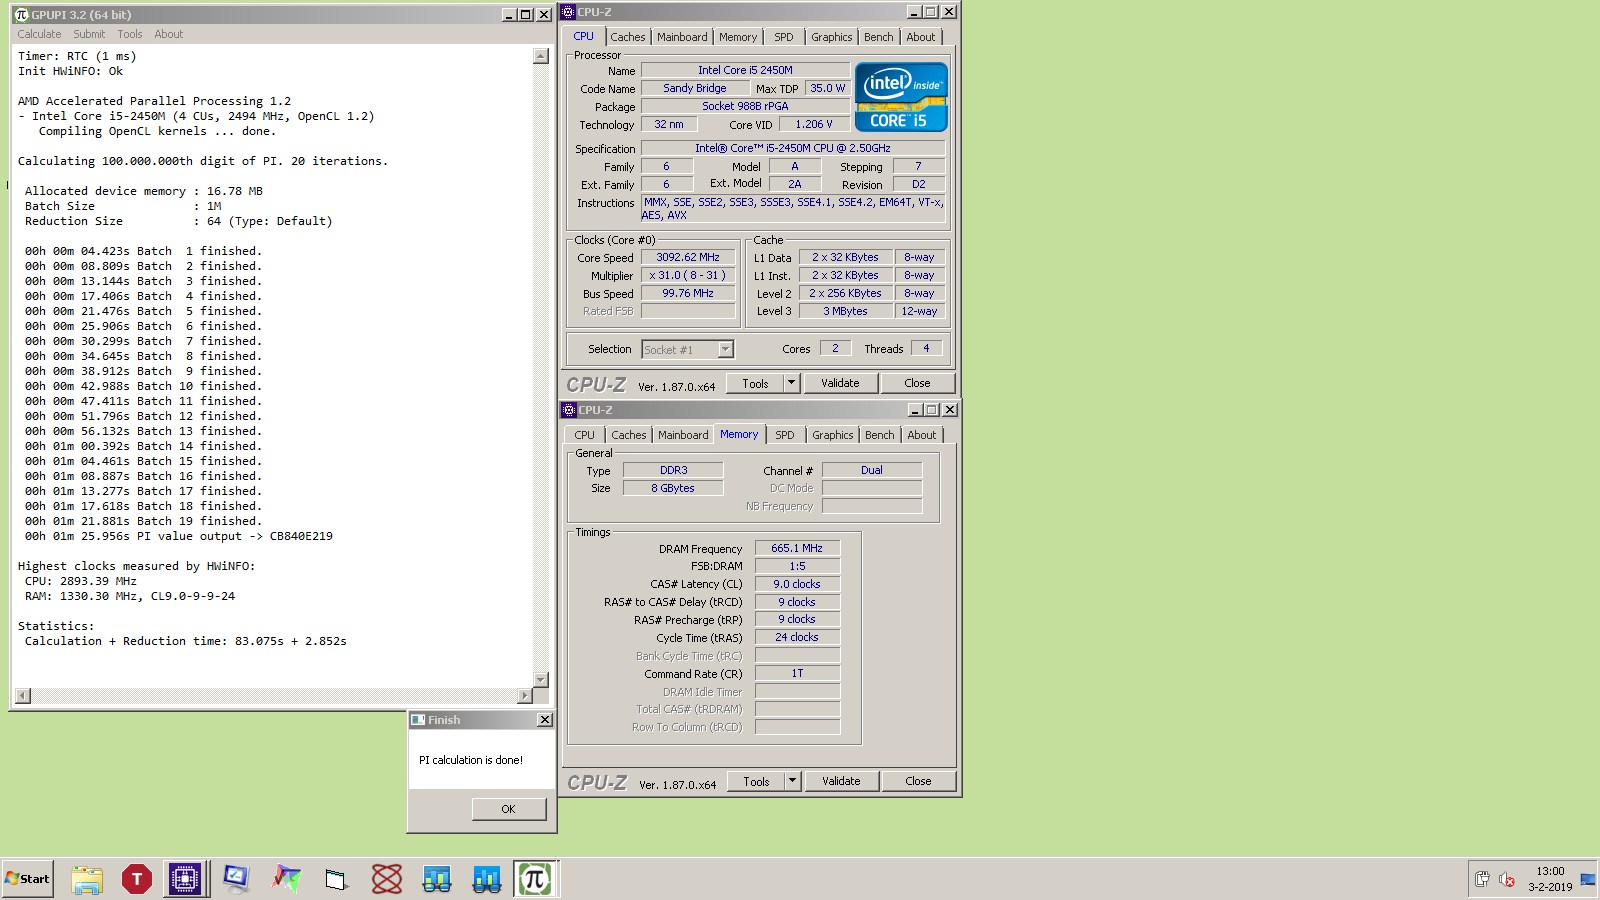The image size is (1600, 900).
Task: Click the CPU-Z icon in the upper CPU-Z title bar
Action: (x=569, y=12)
